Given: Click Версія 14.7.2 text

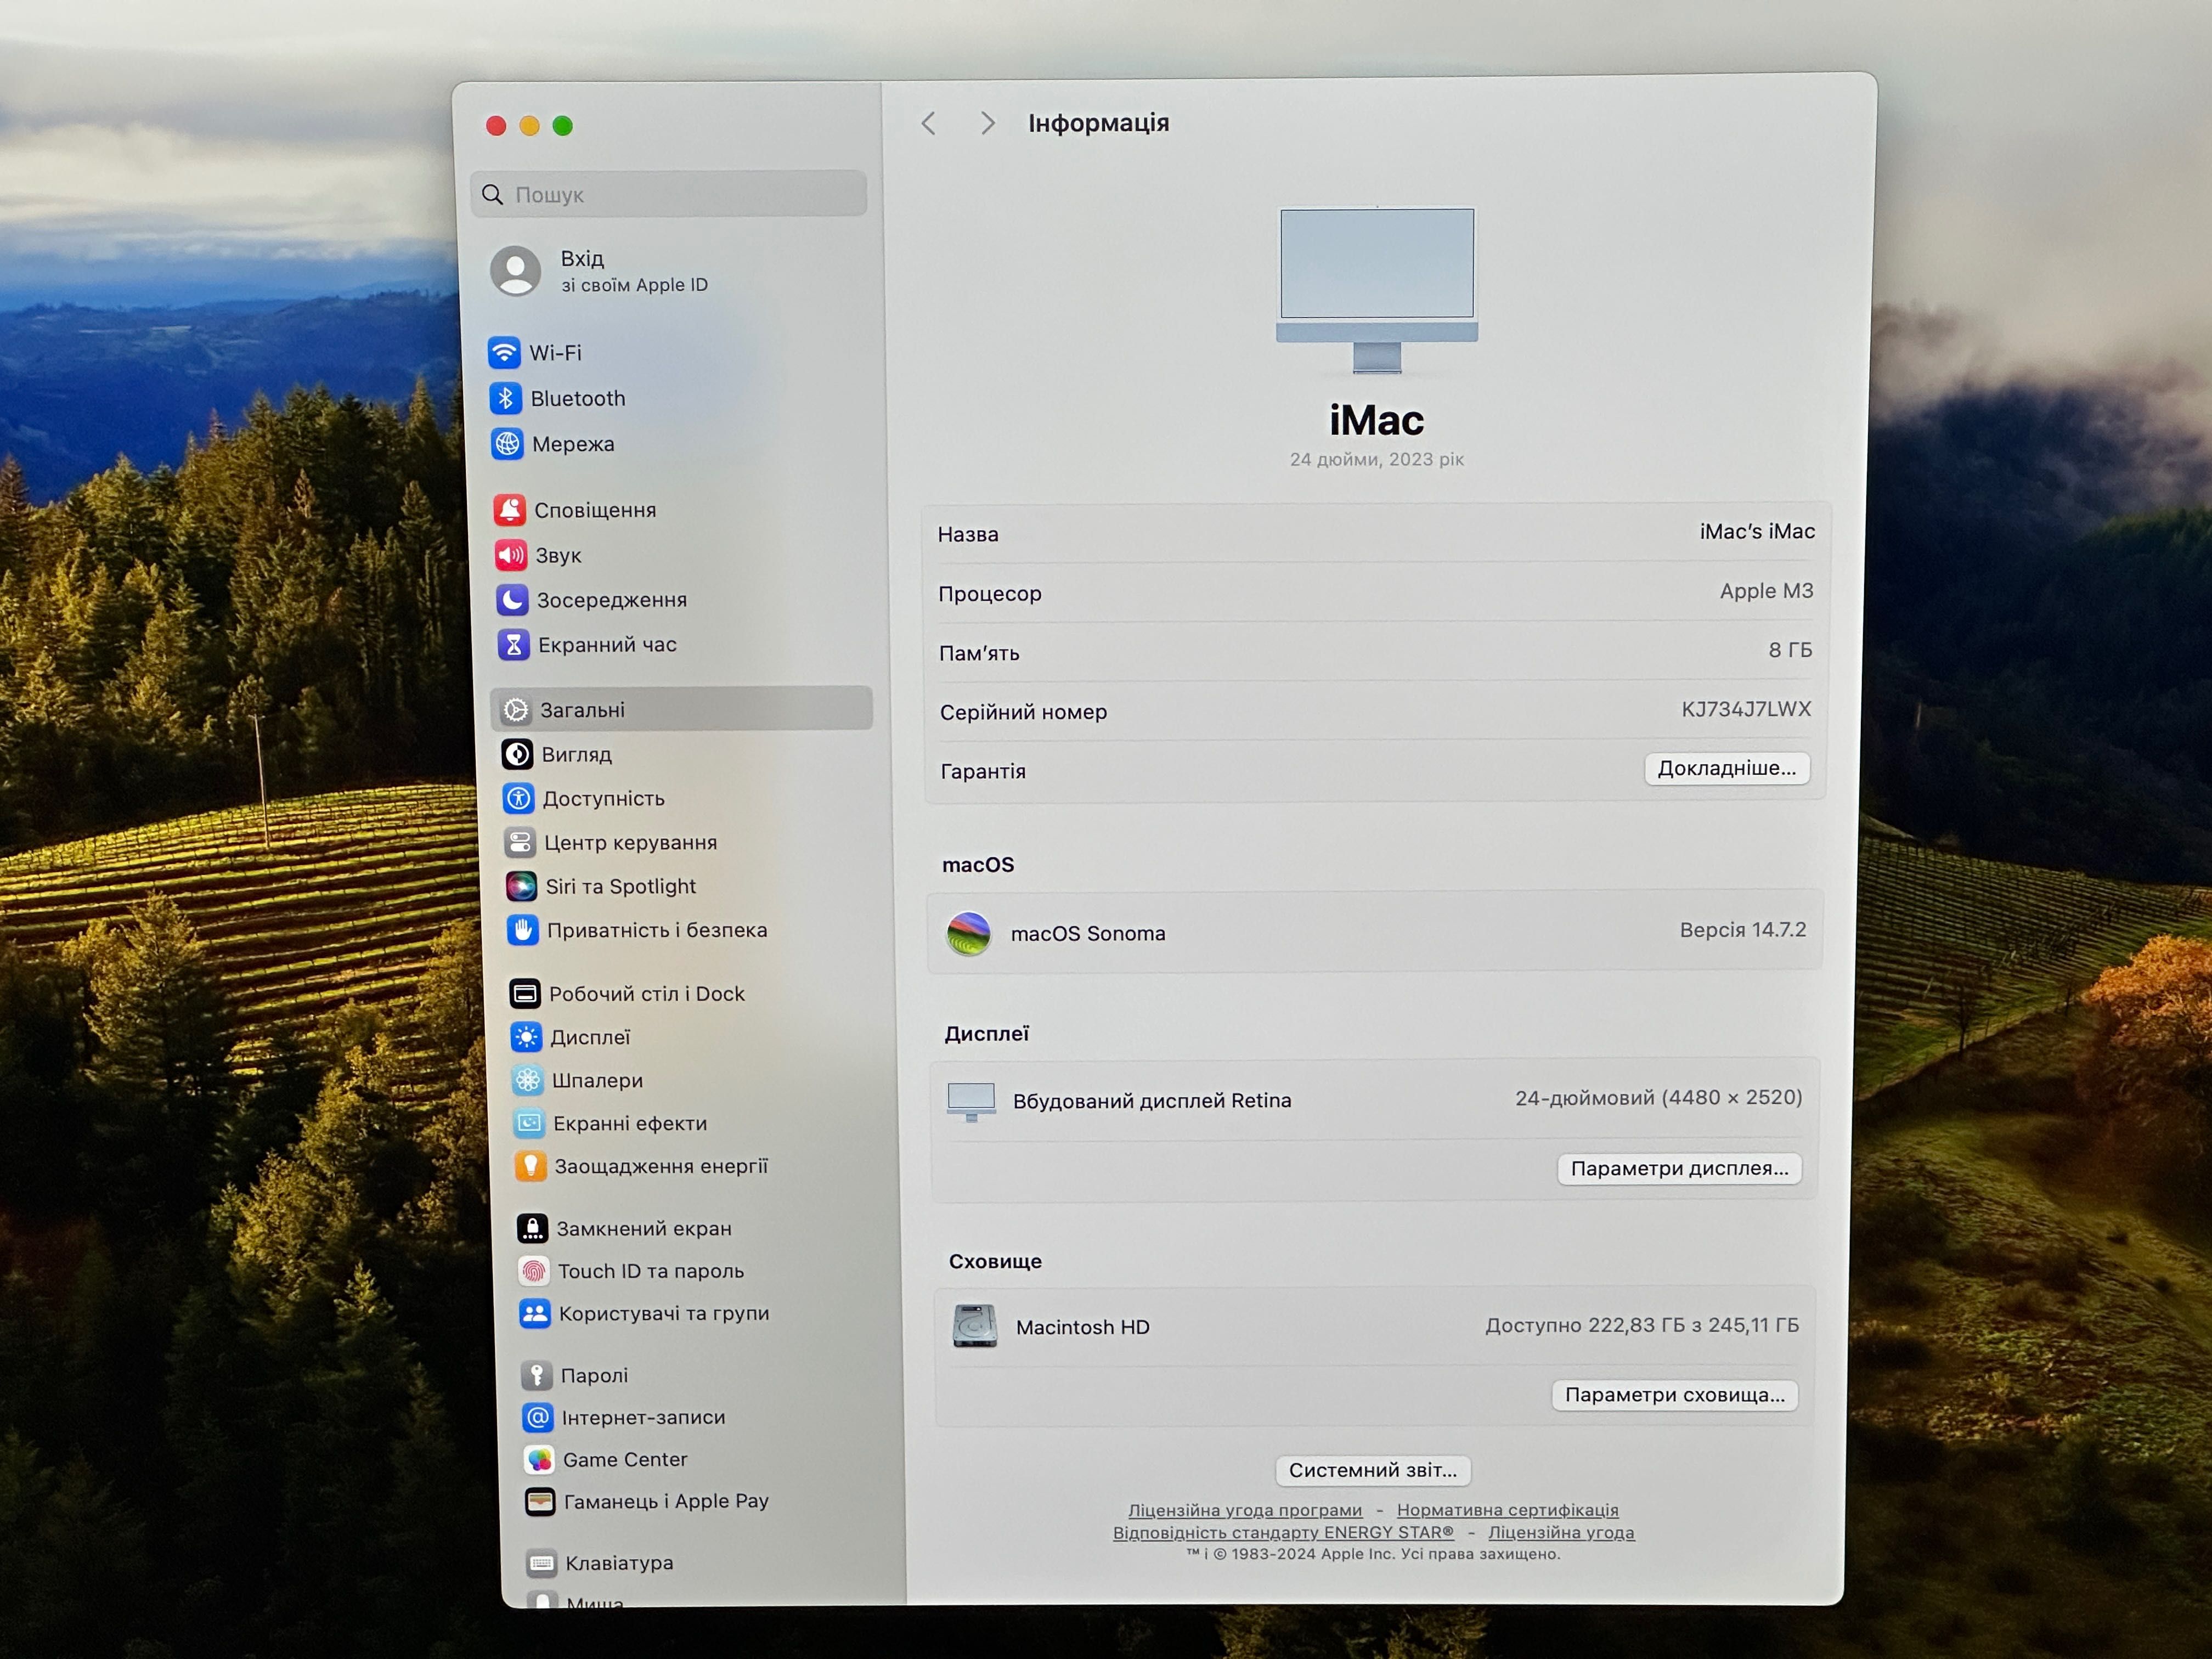Looking at the screenshot, I should [x=1743, y=930].
